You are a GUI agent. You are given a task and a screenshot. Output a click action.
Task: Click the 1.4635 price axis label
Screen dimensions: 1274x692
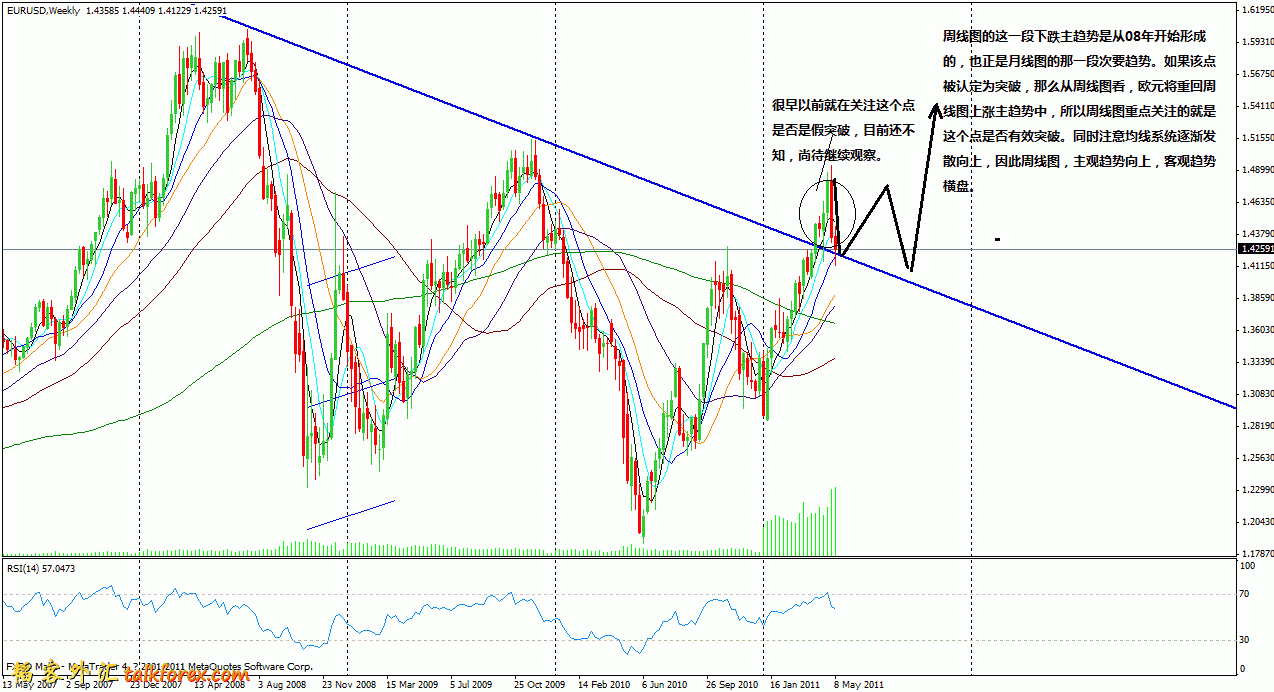1256,202
